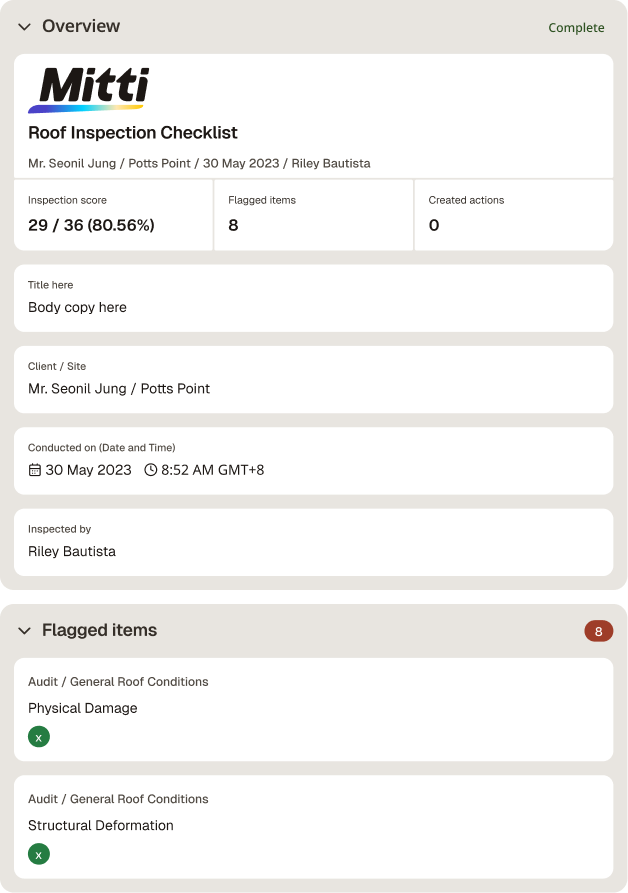Open the Inspection score card
This screenshot has width=628, height=893.
click(x=113, y=215)
